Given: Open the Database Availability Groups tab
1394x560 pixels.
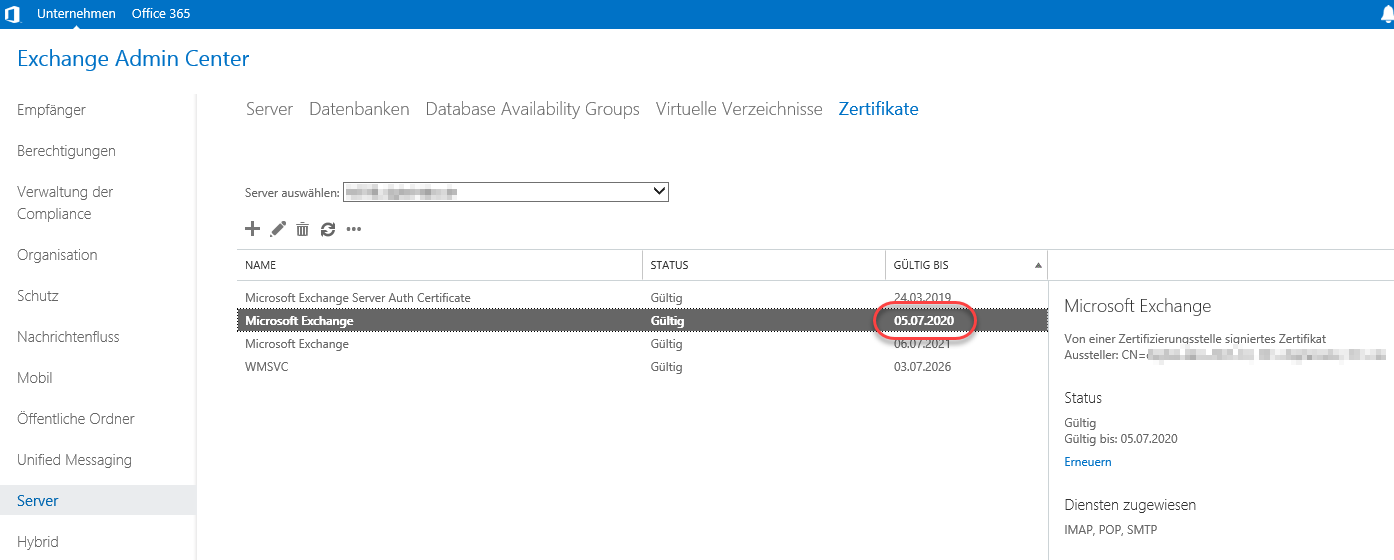Looking at the screenshot, I should (532, 109).
